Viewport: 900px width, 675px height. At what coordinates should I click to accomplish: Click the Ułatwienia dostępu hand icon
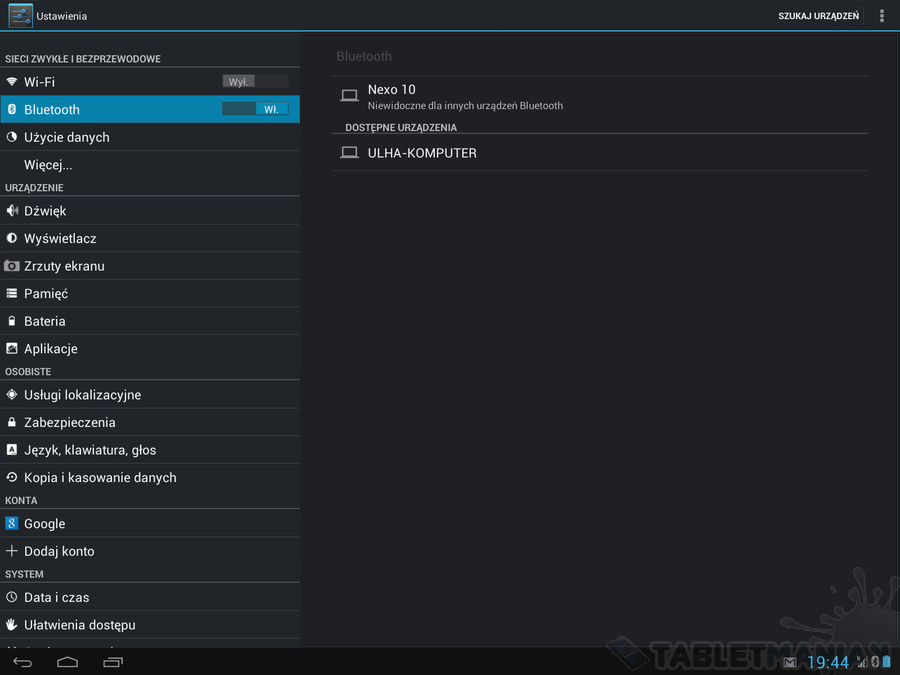(11, 624)
